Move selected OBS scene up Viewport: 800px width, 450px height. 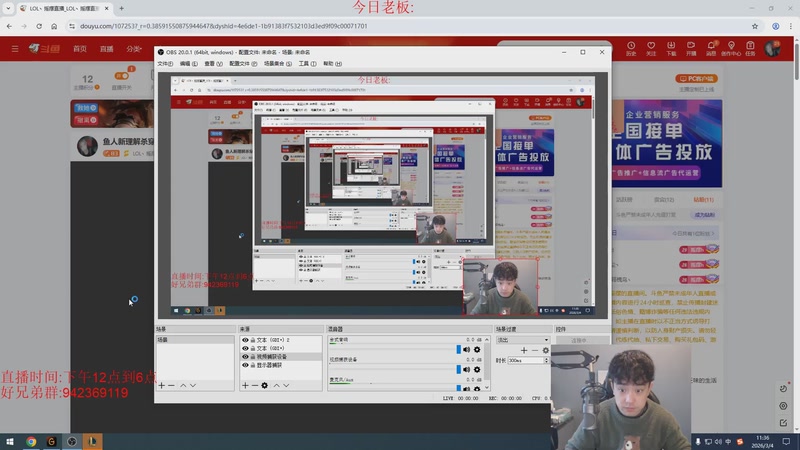pos(183,386)
